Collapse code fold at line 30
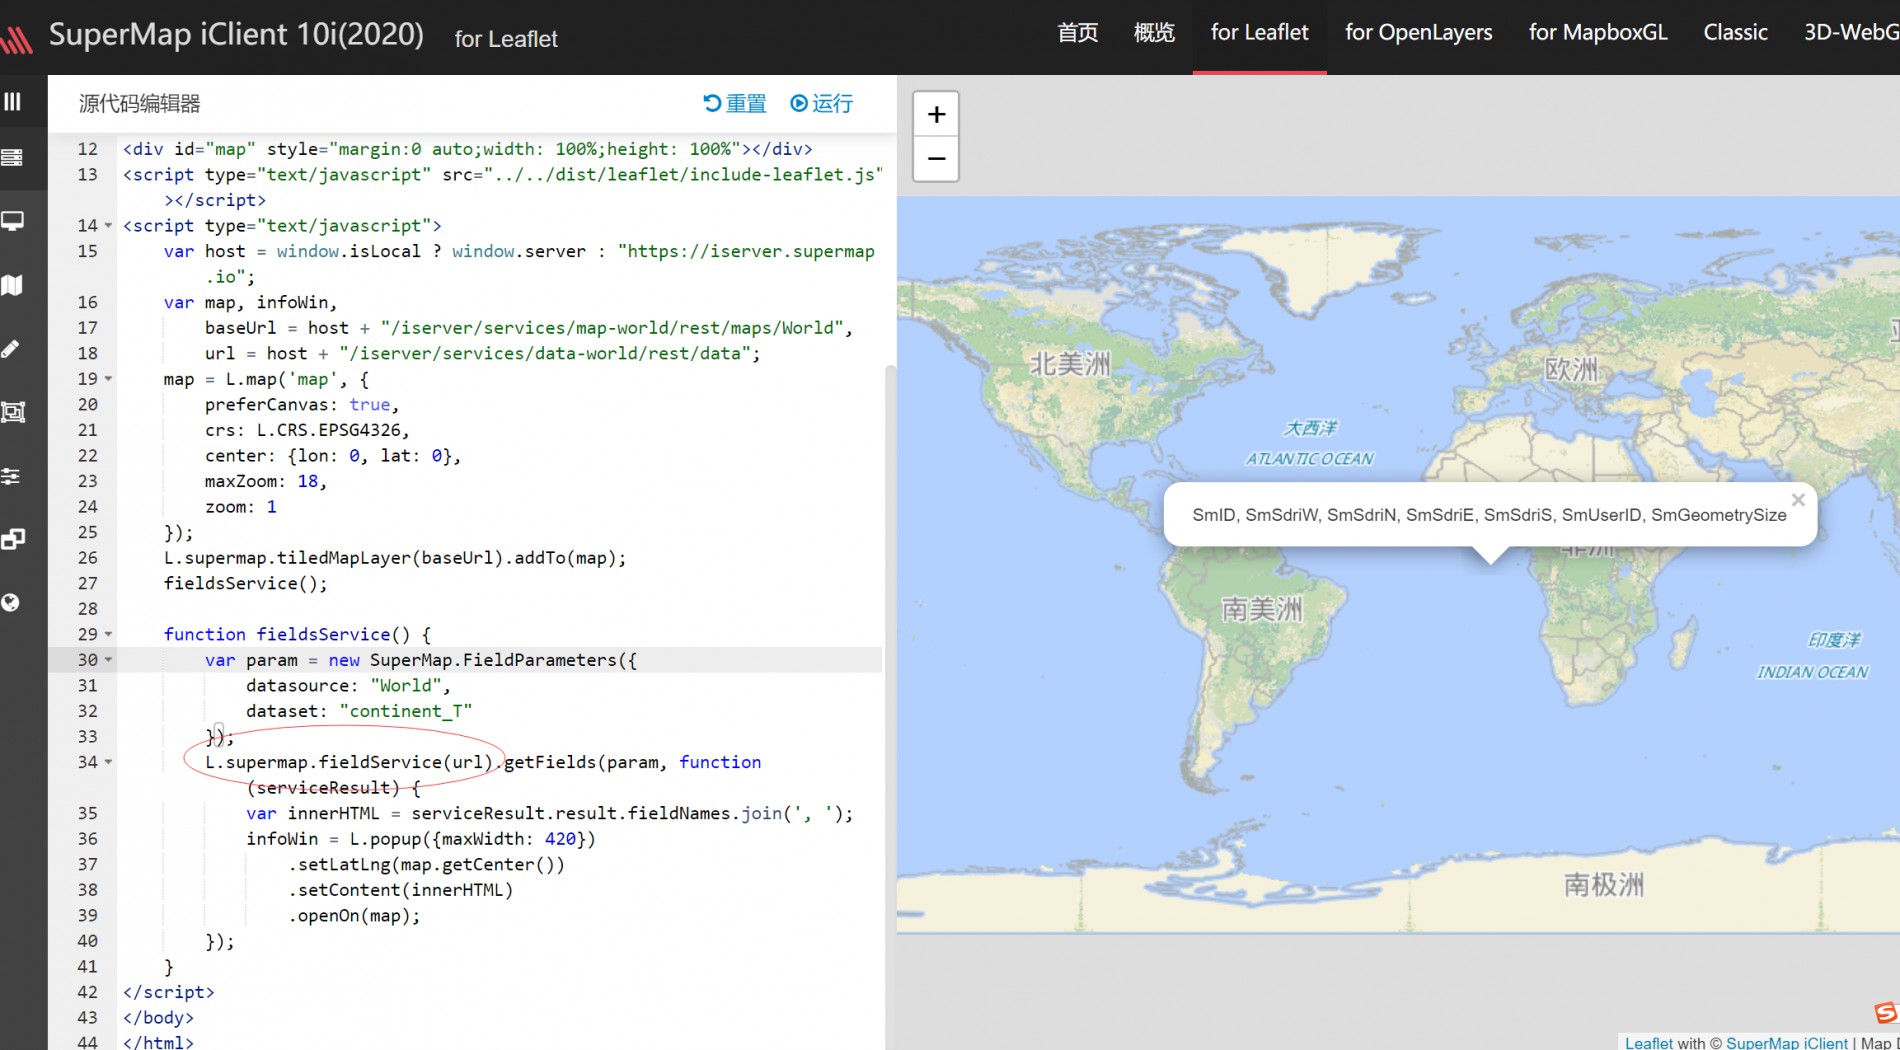The height and width of the screenshot is (1050, 1900). [x=109, y=660]
